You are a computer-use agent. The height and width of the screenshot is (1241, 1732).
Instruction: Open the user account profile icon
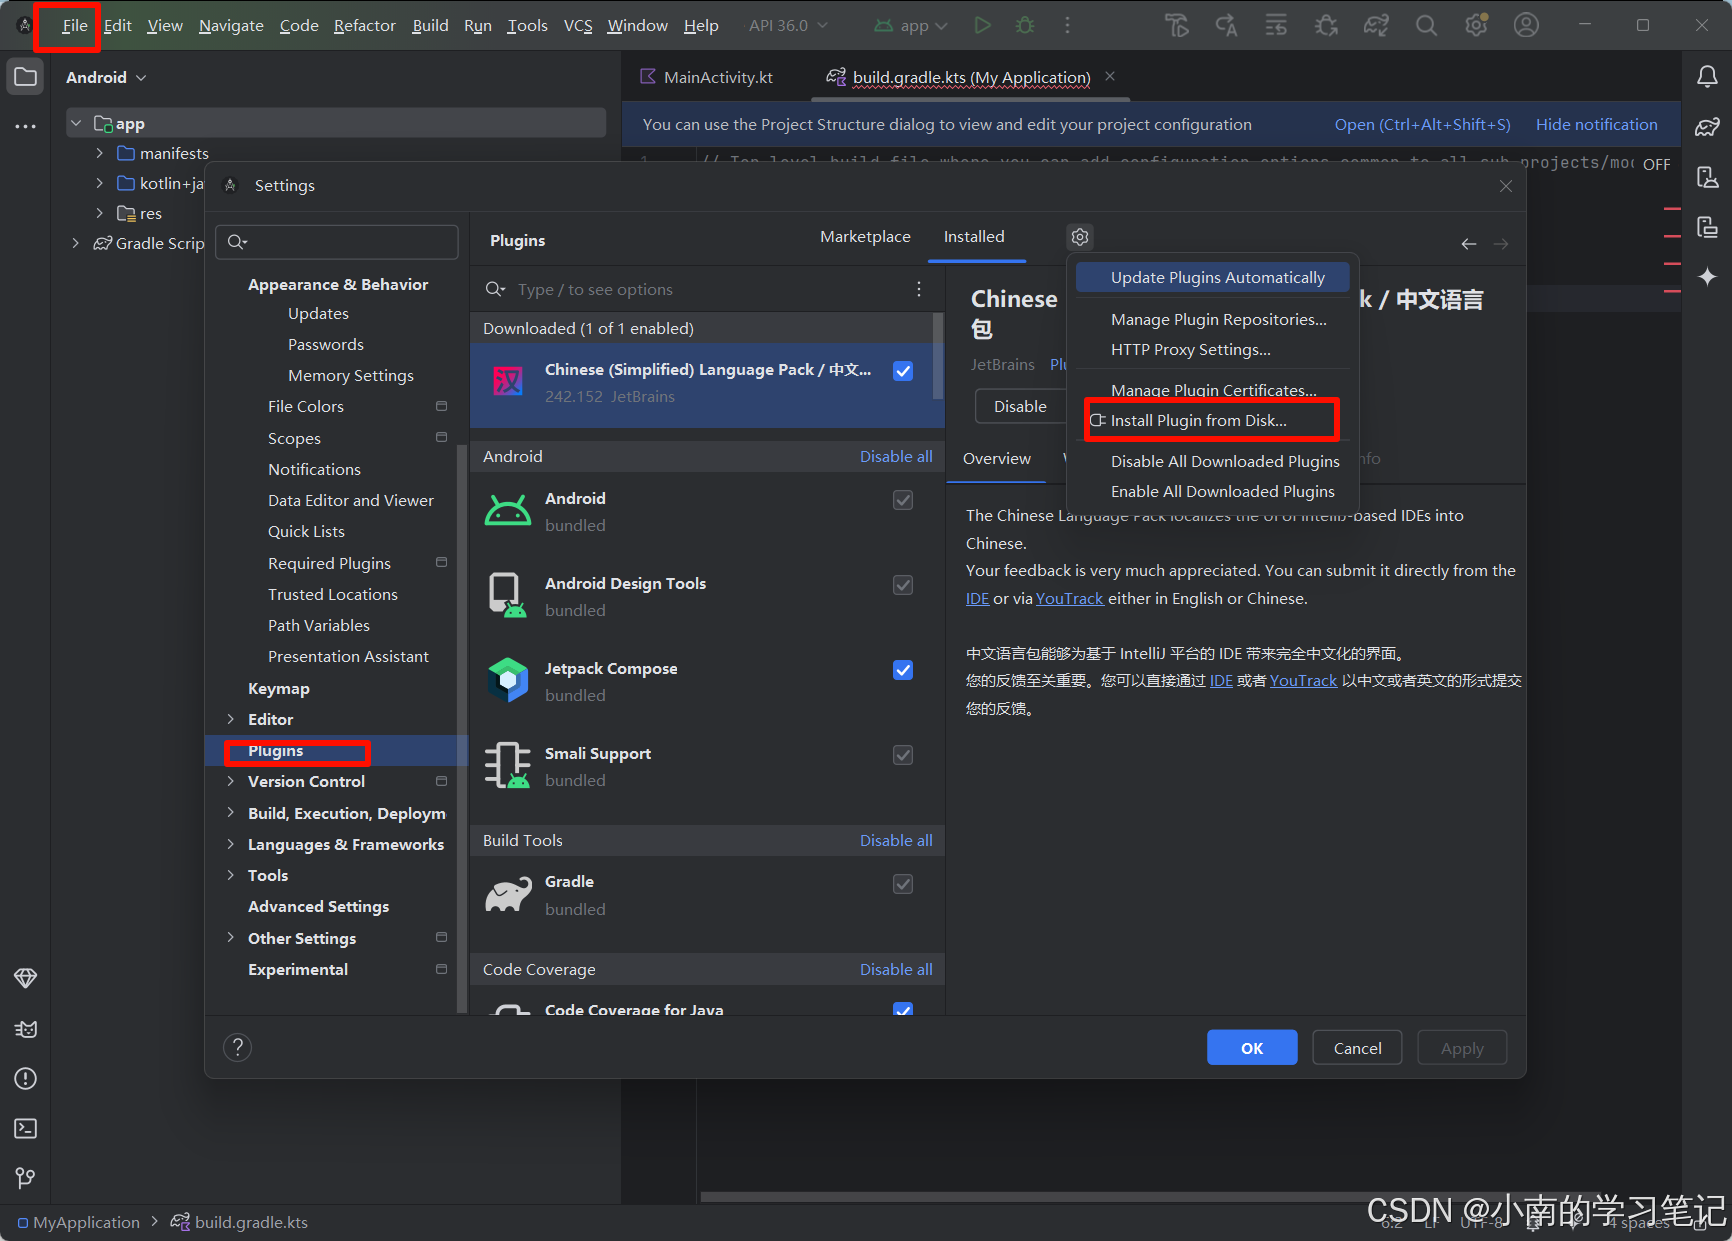point(1526,25)
